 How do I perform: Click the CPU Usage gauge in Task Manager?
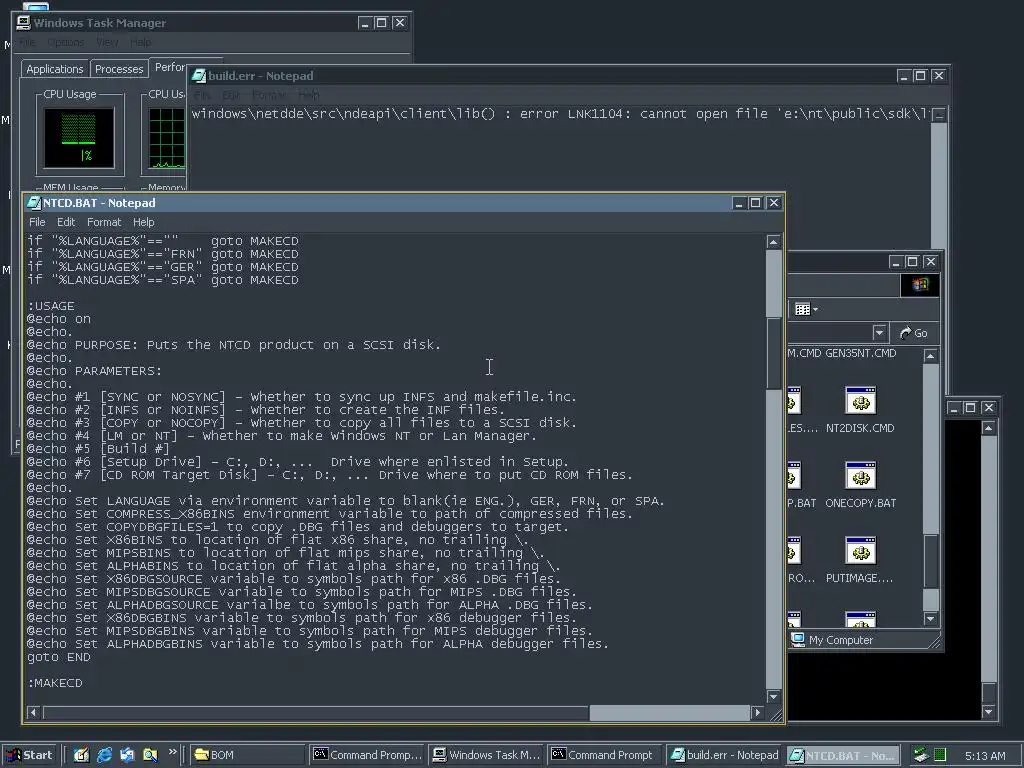coord(79,138)
